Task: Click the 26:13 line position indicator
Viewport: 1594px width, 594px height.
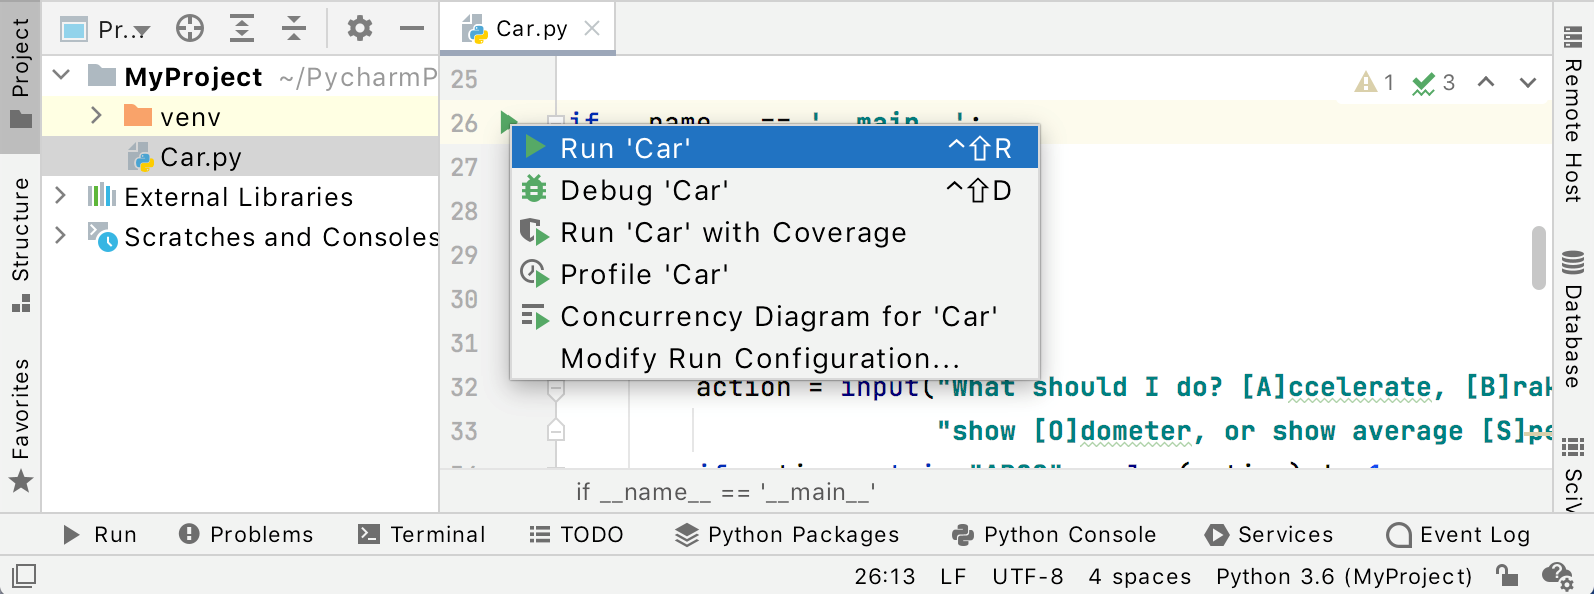Action: point(885,576)
